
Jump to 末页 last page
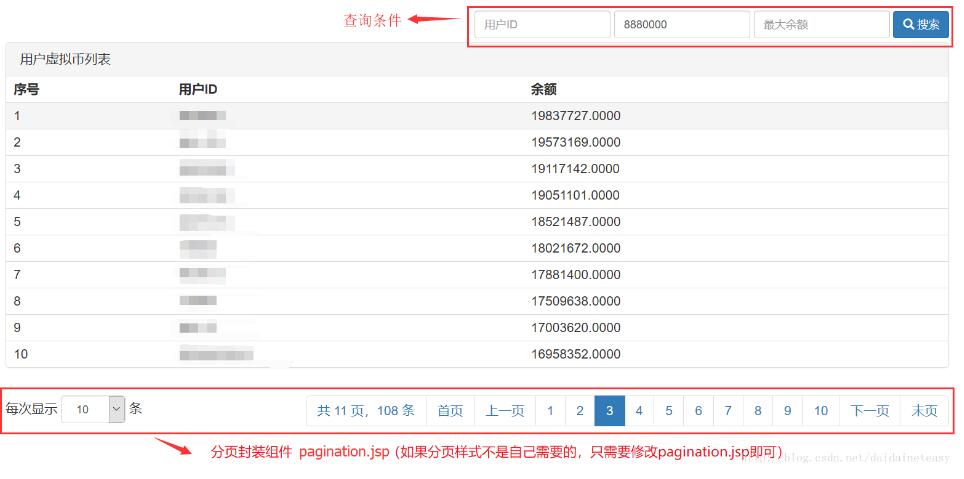pyautogui.click(x=925, y=410)
